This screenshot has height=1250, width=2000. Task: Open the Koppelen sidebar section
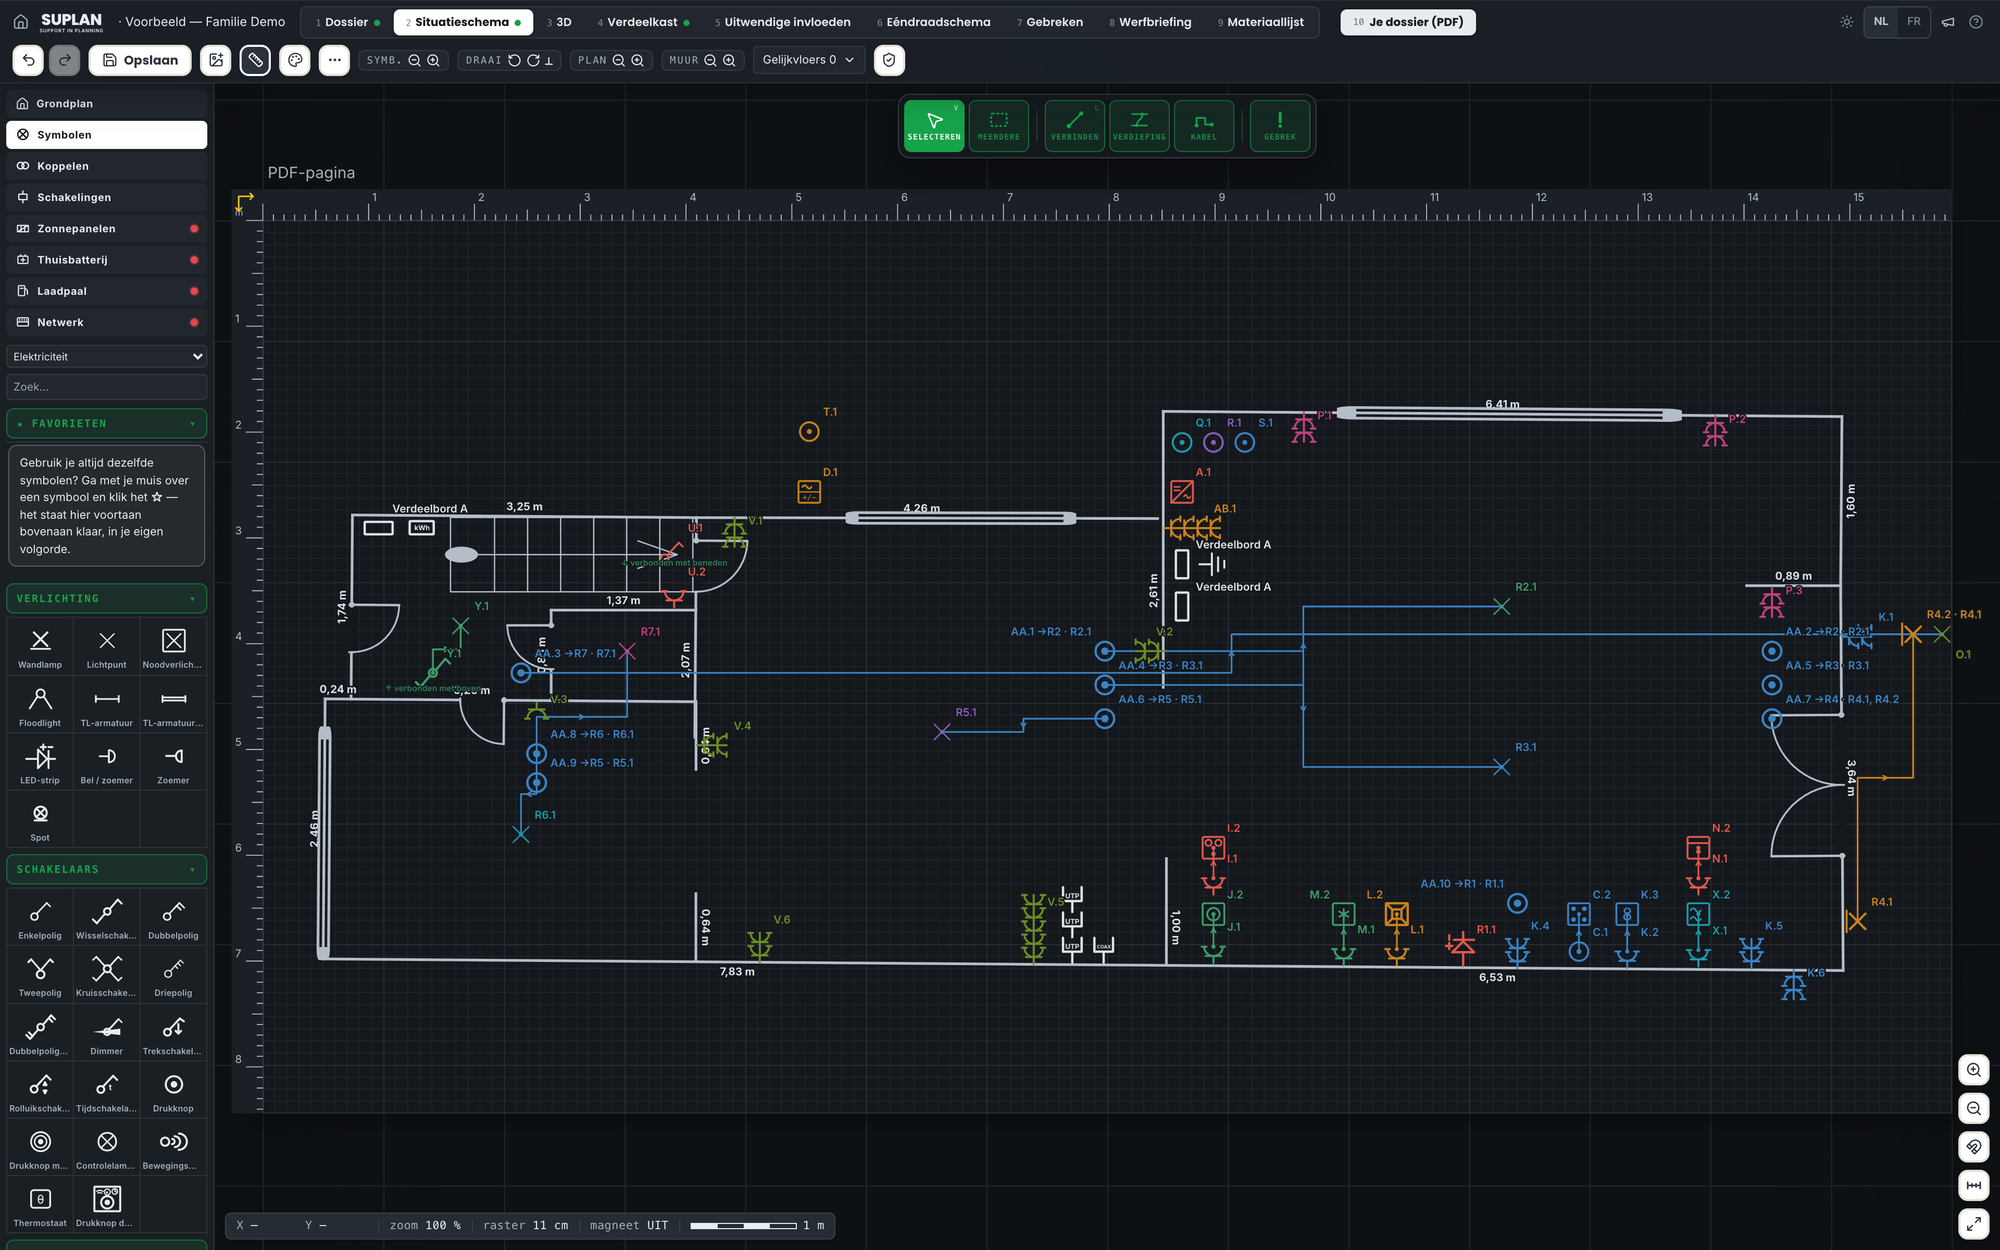coord(107,166)
